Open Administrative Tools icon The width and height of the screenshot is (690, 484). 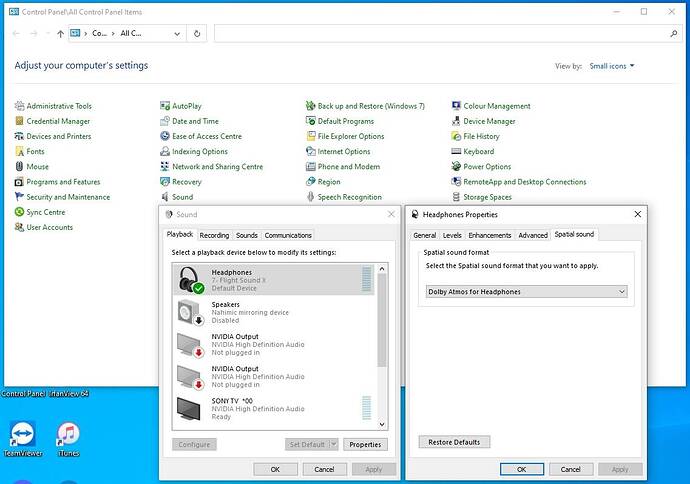click(x=19, y=106)
